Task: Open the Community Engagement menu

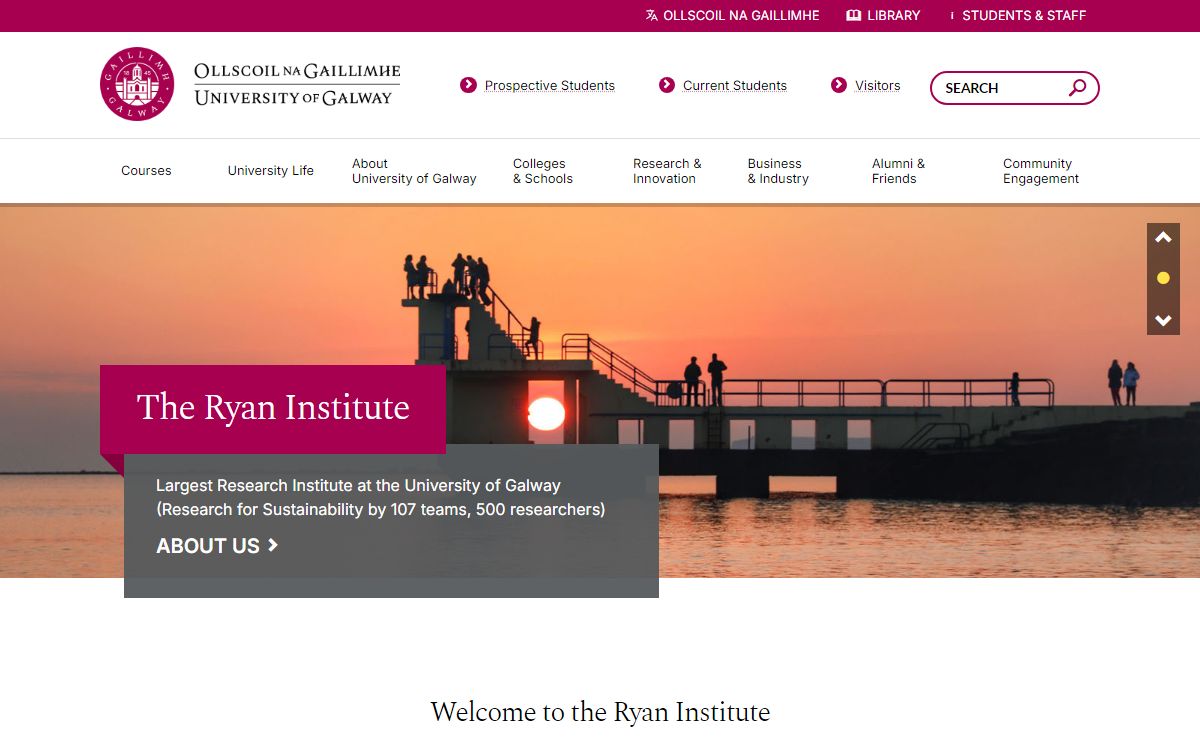Action: [x=1041, y=171]
